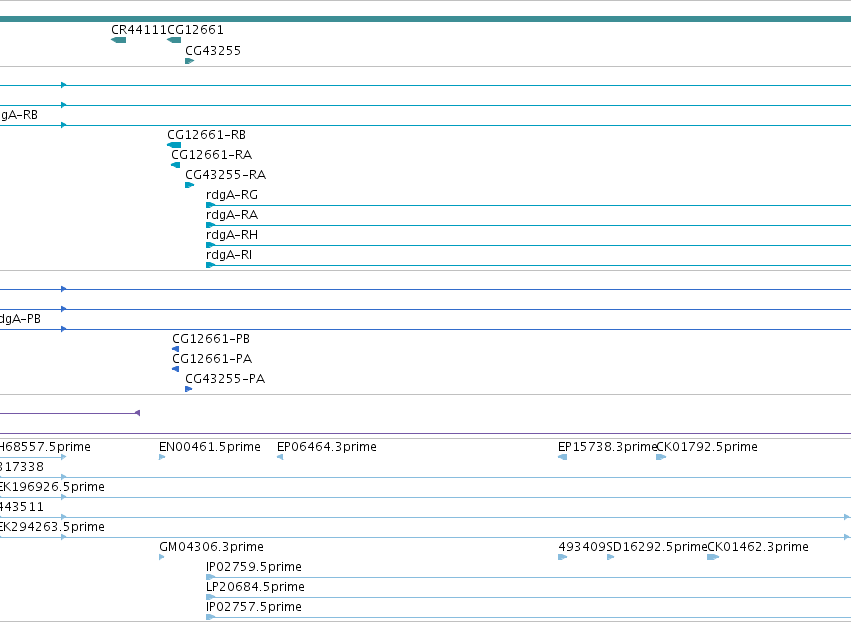
Task: Open the CG12661-RB transcript label
Action: pyautogui.click(x=206, y=135)
